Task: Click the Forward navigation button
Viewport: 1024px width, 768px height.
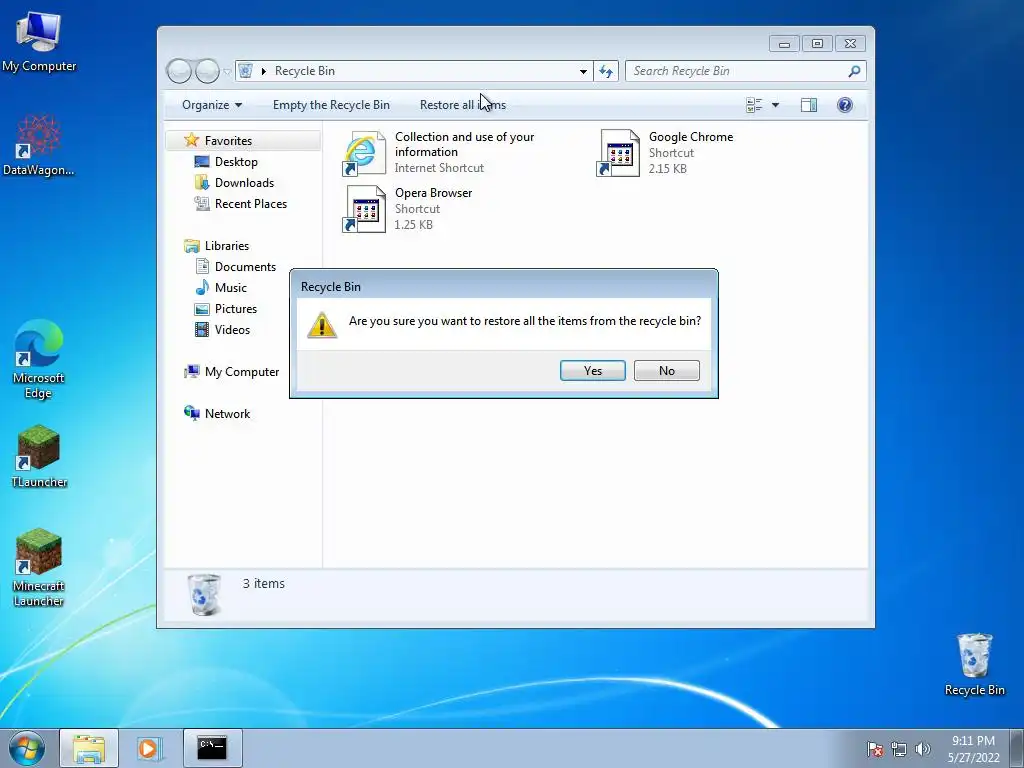Action: tap(207, 71)
